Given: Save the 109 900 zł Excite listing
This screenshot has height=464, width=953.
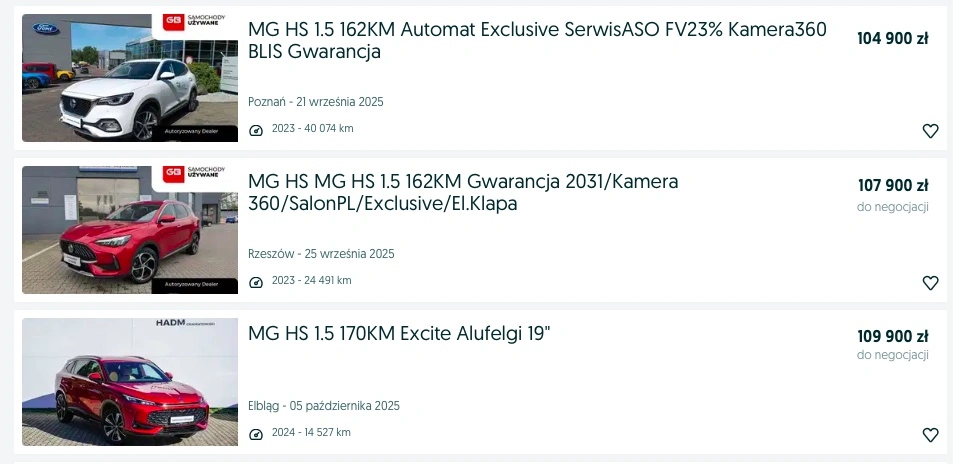Looking at the screenshot, I should coord(930,435).
